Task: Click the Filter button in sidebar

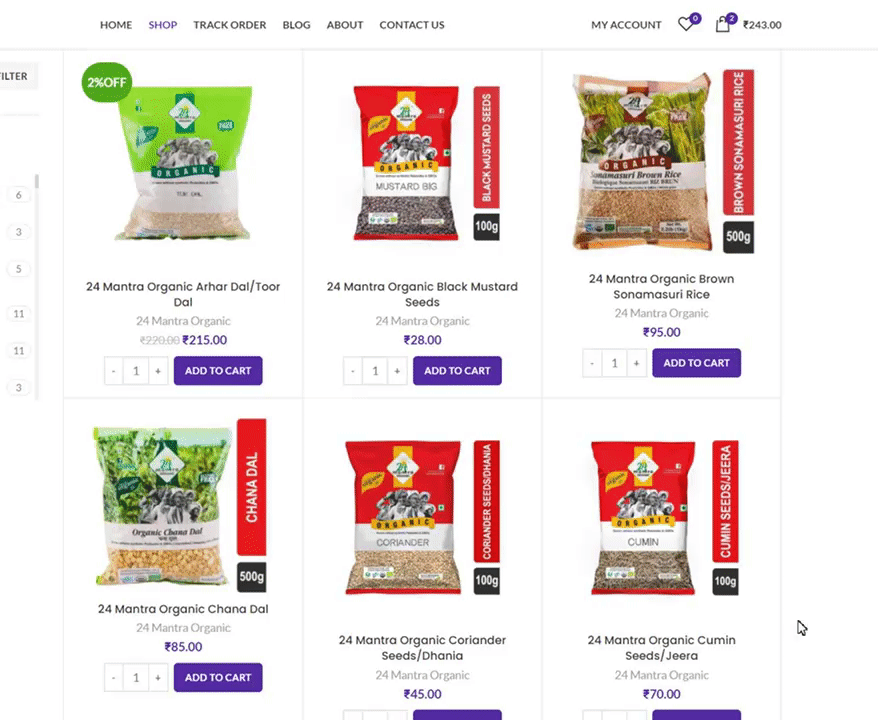Action: point(17,76)
